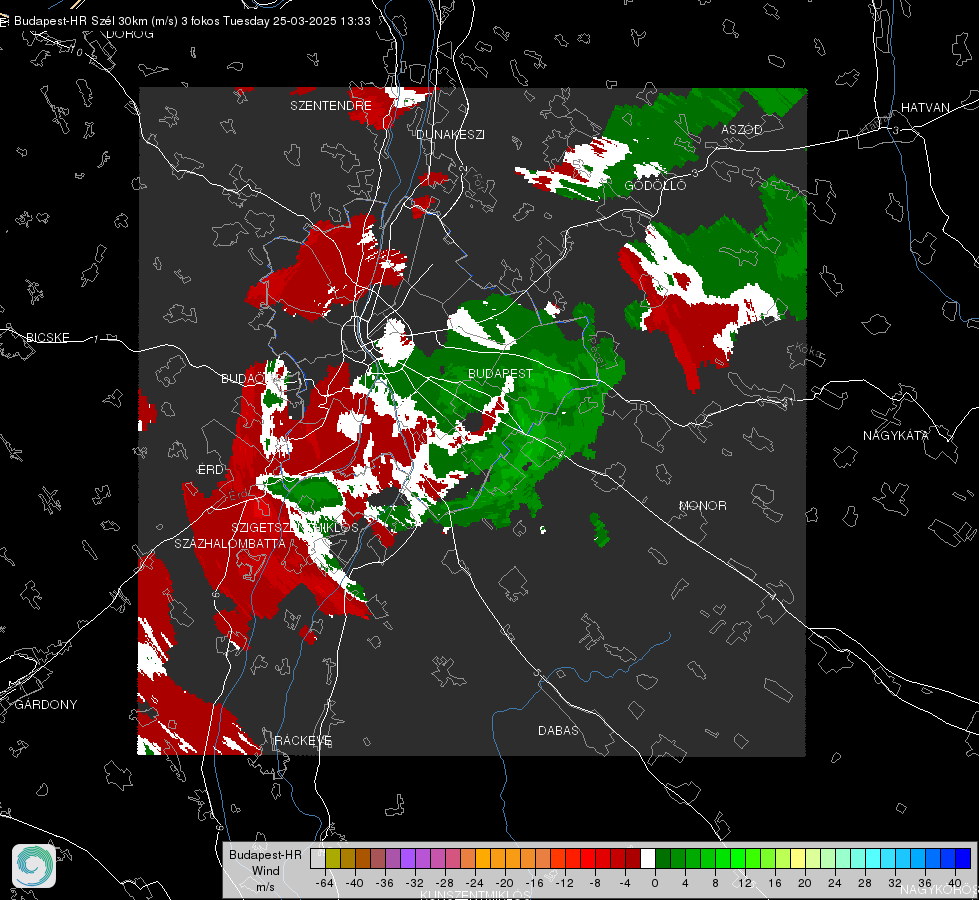Screen dimensions: 979x900
Task: Click the ASZOD town label
Action: click(x=742, y=129)
